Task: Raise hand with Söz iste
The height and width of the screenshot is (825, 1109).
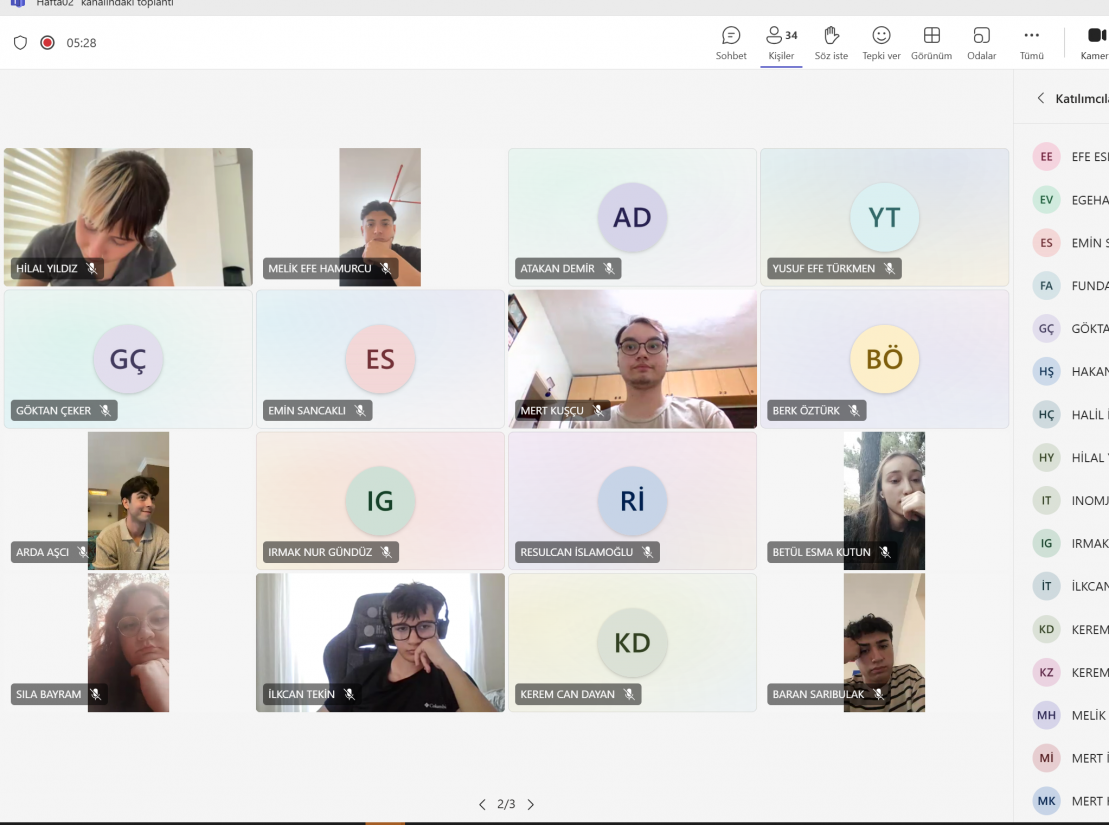Action: pyautogui.click(x=831, y=43)
